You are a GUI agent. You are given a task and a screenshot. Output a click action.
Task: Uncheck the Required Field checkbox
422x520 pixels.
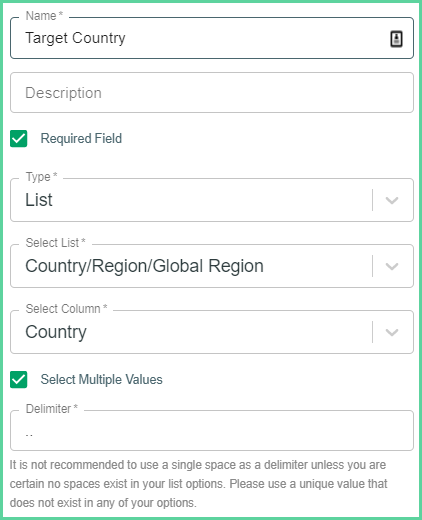[19, 138]
